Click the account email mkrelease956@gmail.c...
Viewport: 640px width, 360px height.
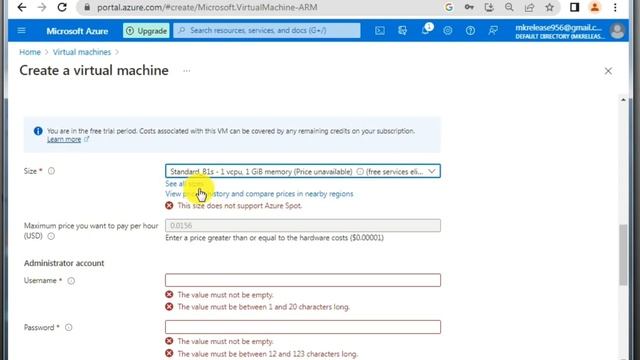[558, 28]
